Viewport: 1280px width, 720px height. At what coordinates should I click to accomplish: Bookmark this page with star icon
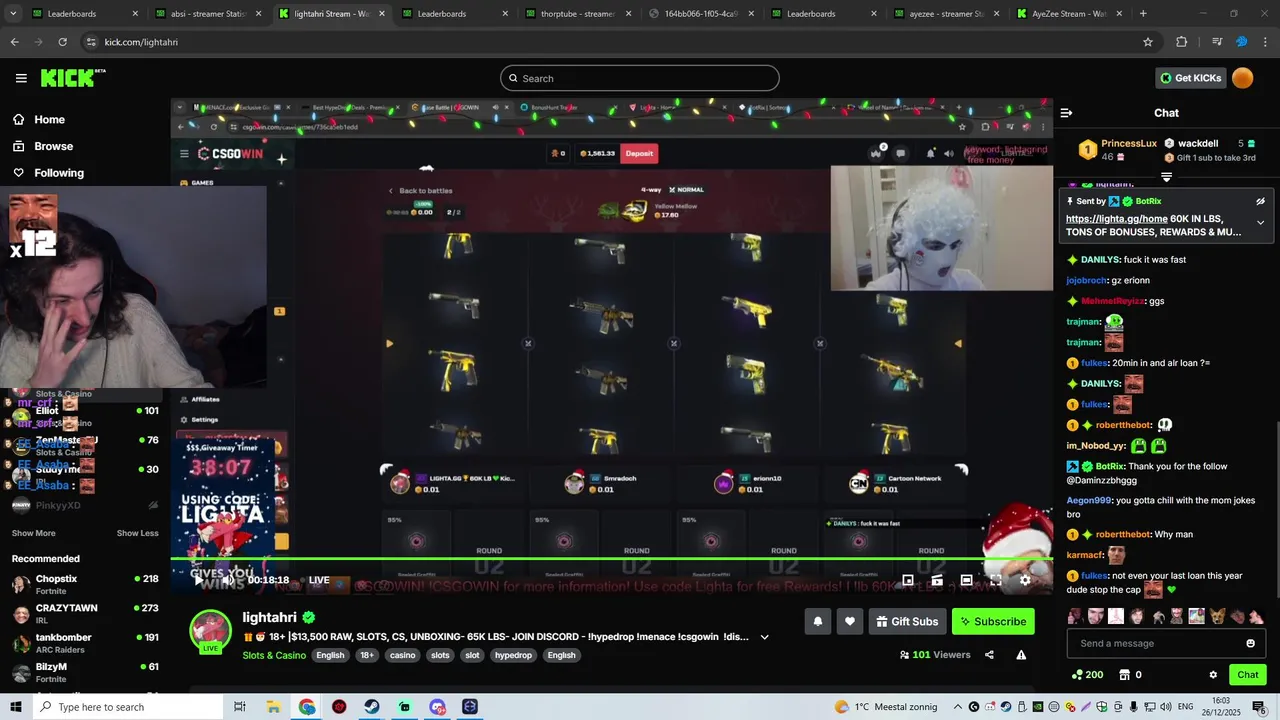(1148, 42)
